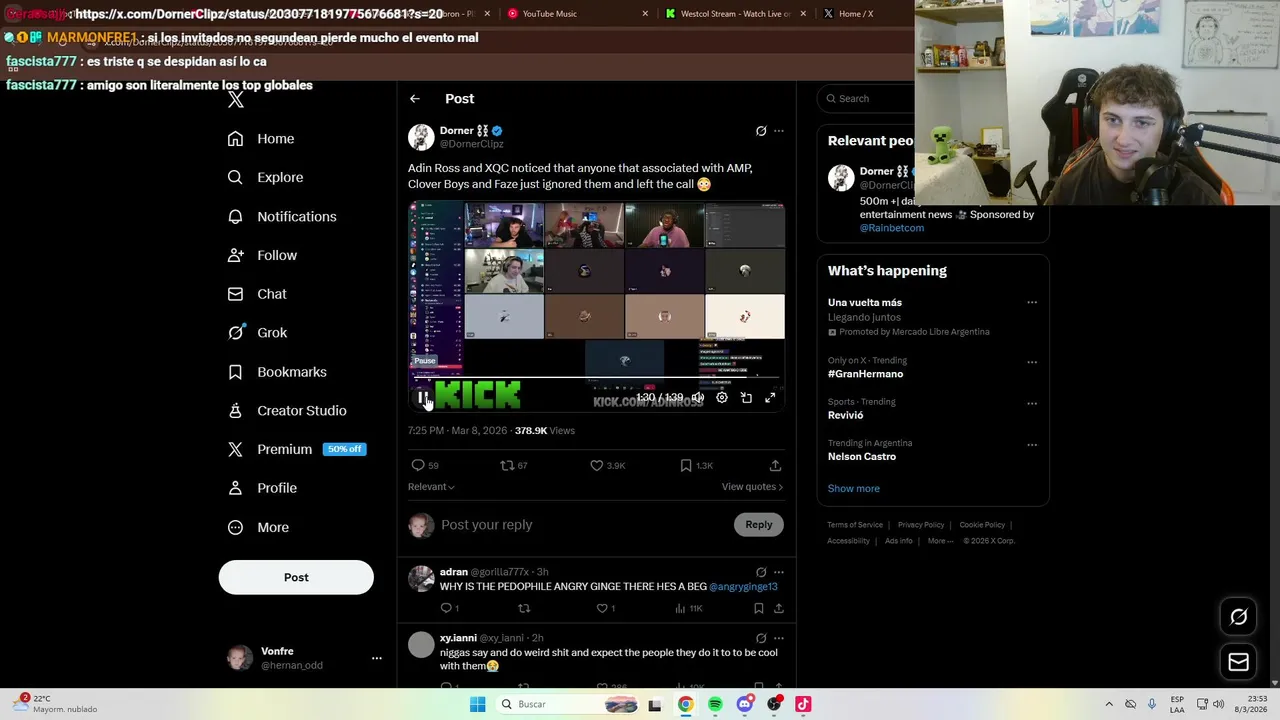The height and width of the screenshot is (720, 1280).
Task: Open more options on adran's reply
Action: pos(779,573)
